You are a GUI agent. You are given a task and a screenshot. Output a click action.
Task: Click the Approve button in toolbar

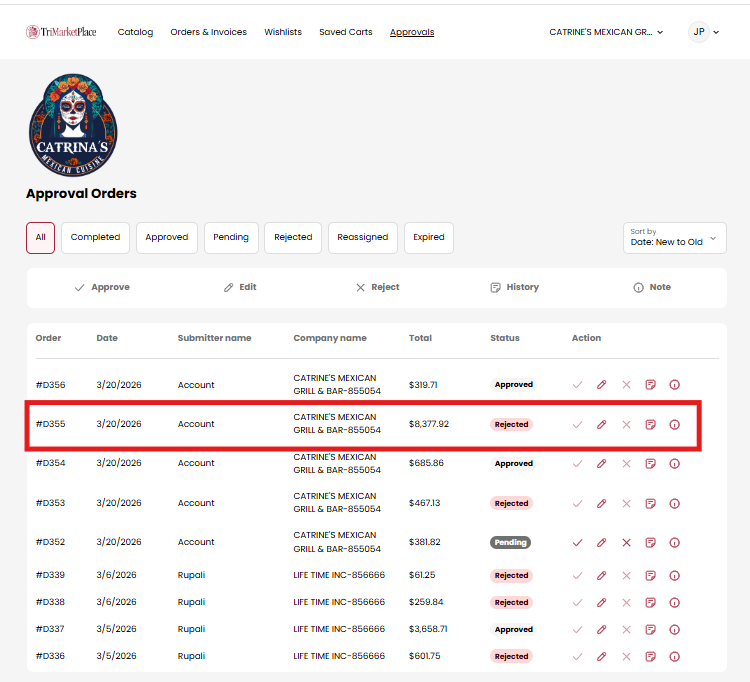[x=102, y=287]
